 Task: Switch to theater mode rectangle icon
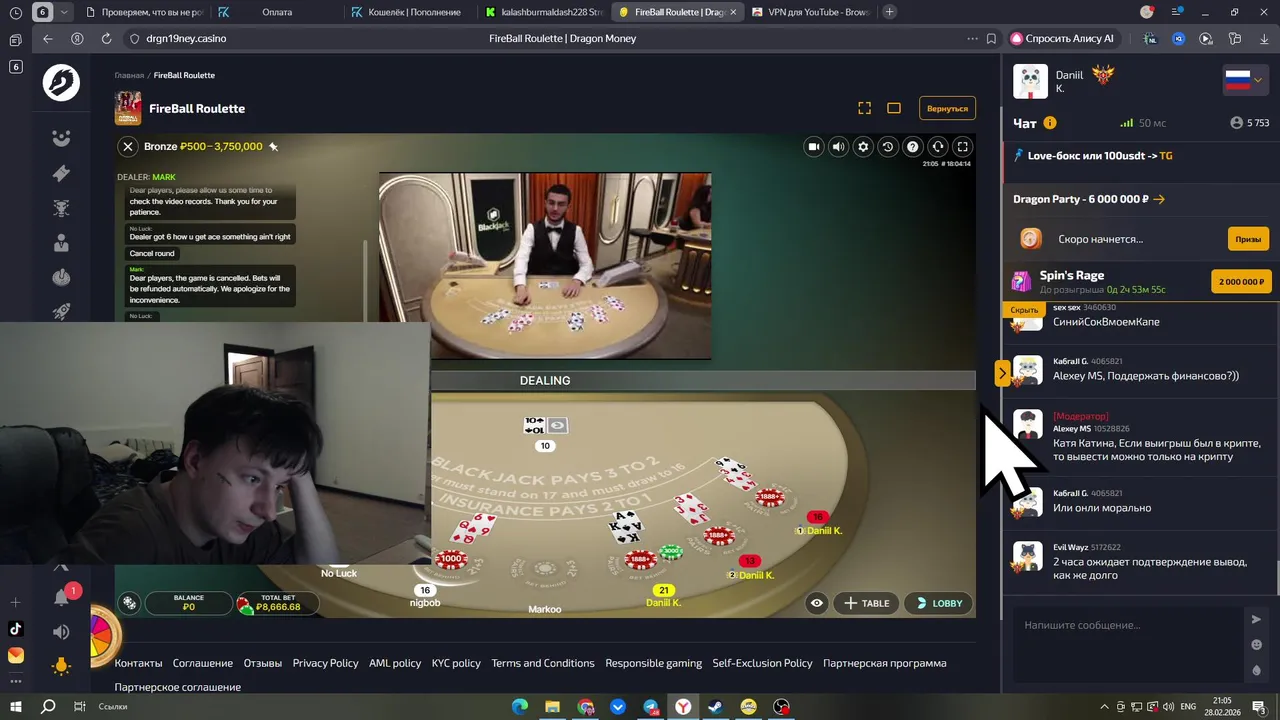[894, 108]
